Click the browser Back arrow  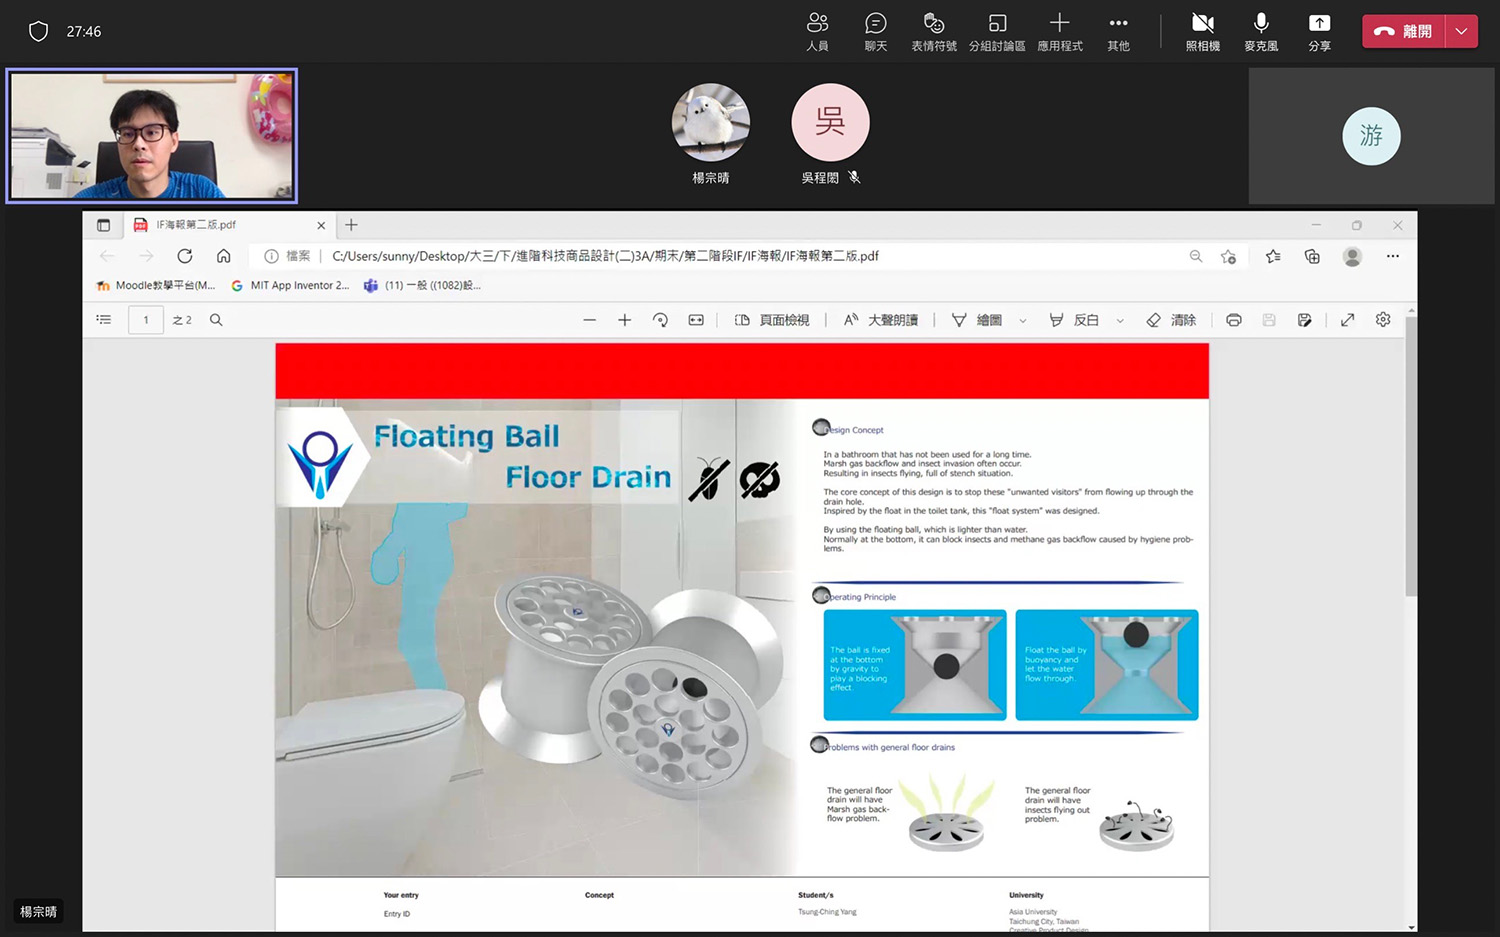(x=107, y=256)
